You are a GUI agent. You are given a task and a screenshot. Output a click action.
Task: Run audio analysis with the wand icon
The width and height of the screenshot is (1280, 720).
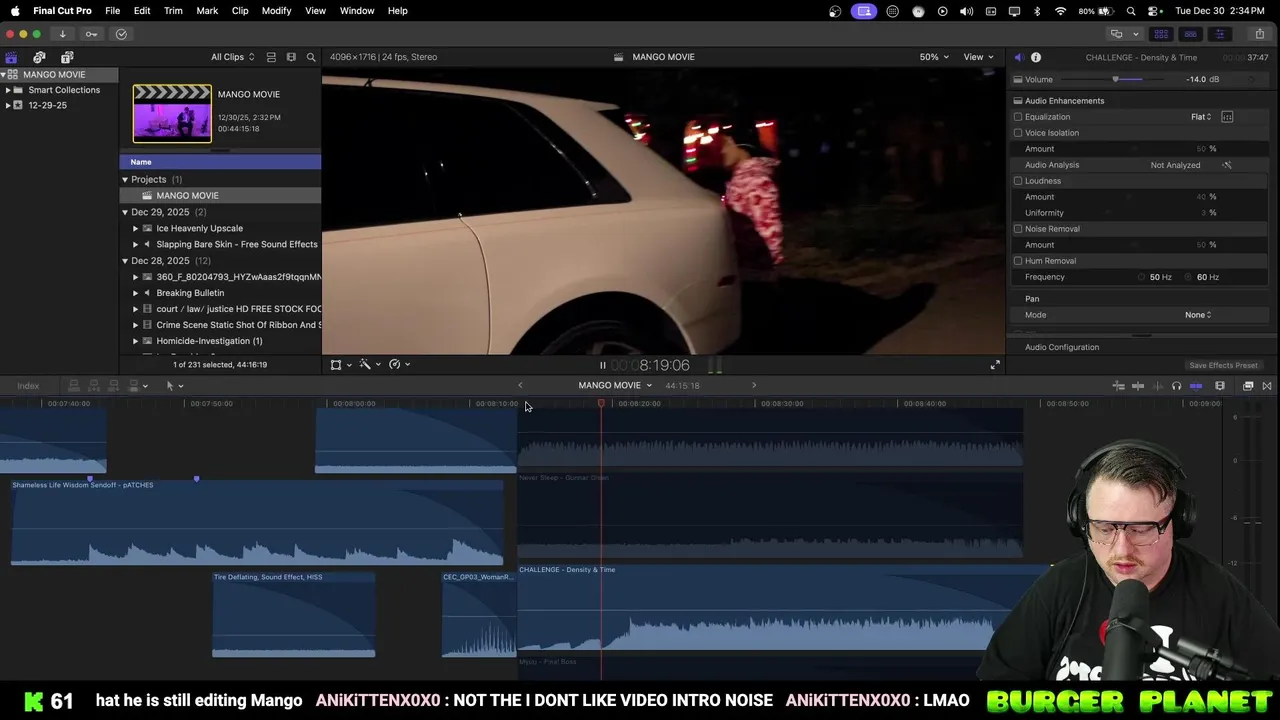point(1227,165)
